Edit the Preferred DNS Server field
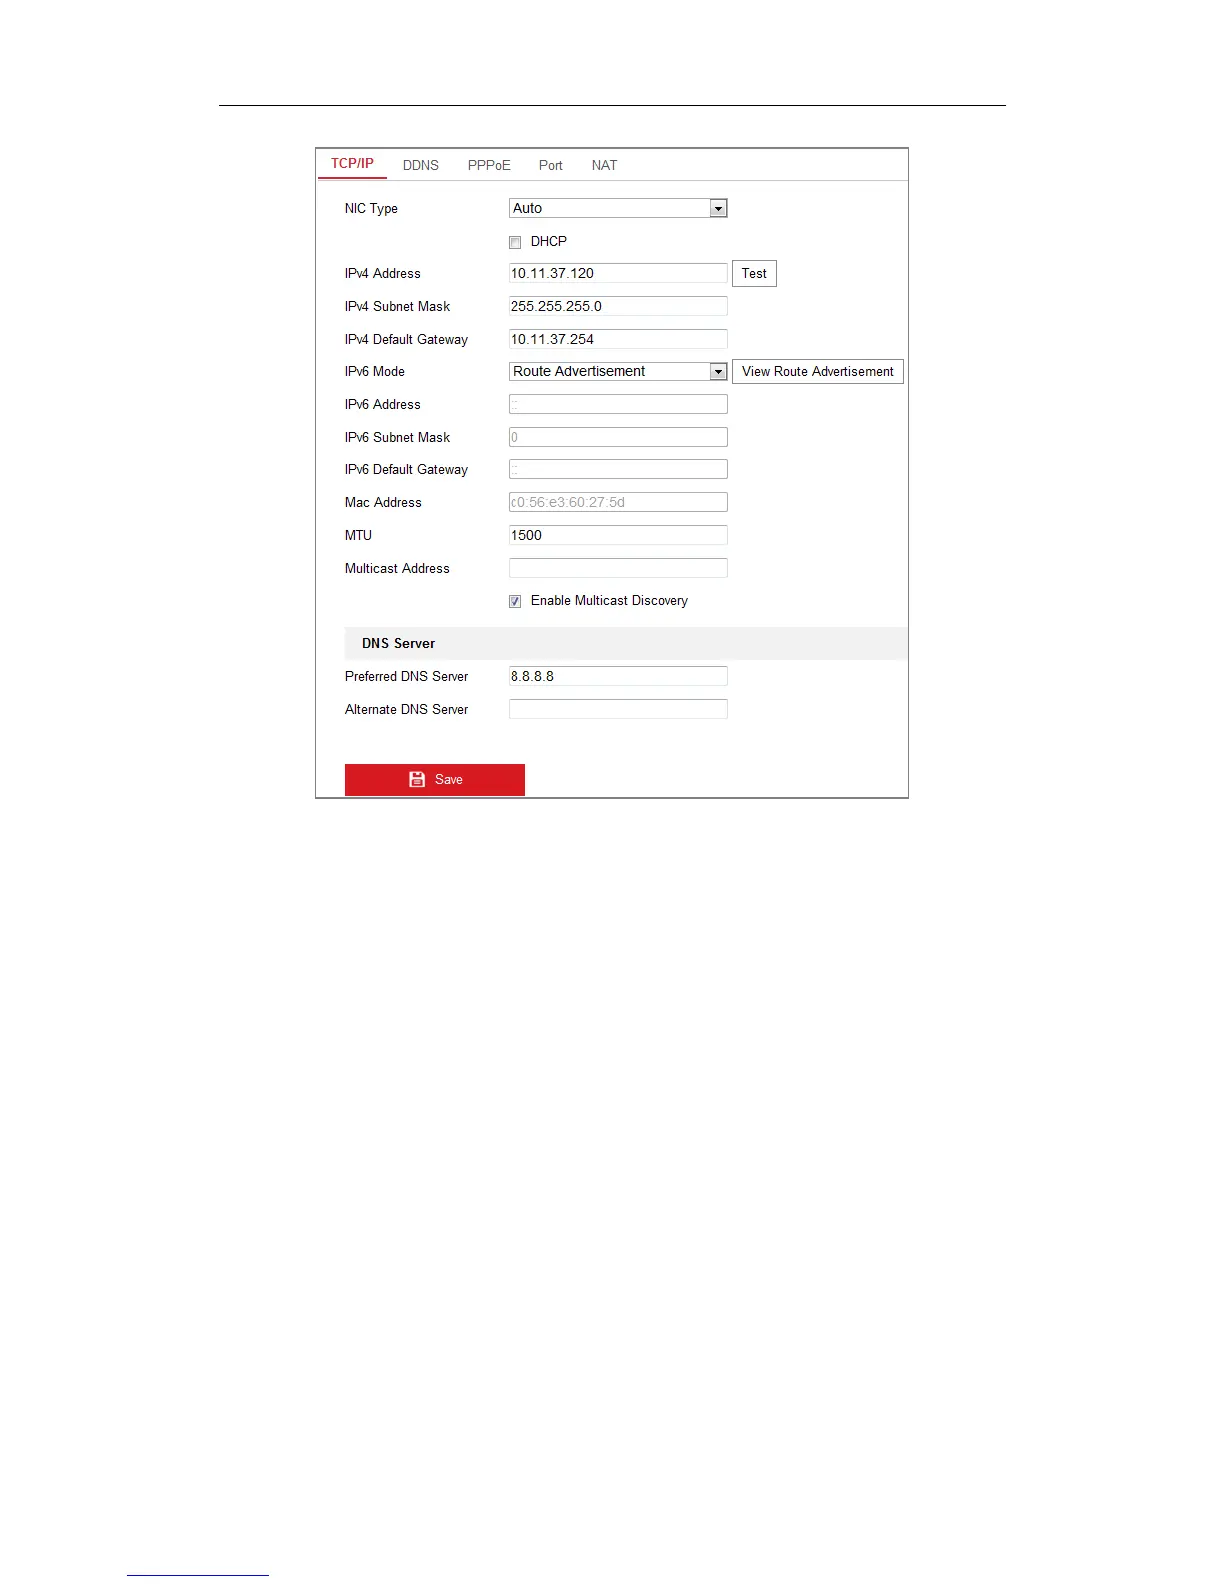Viewport: 1224px width, 1584px height. pyautogui.click(x=618, y=676)
